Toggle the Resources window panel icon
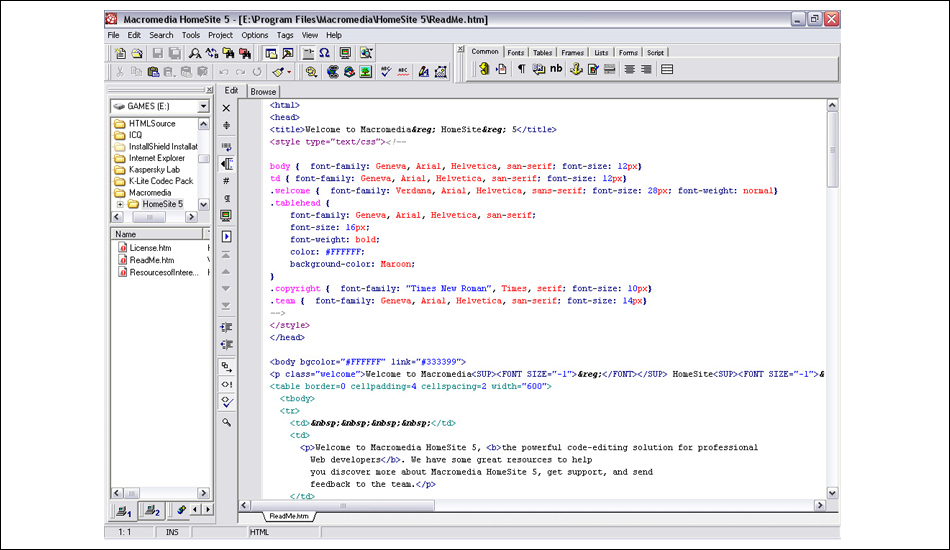This screenshot has width=950, height=550. click(271, 53)
